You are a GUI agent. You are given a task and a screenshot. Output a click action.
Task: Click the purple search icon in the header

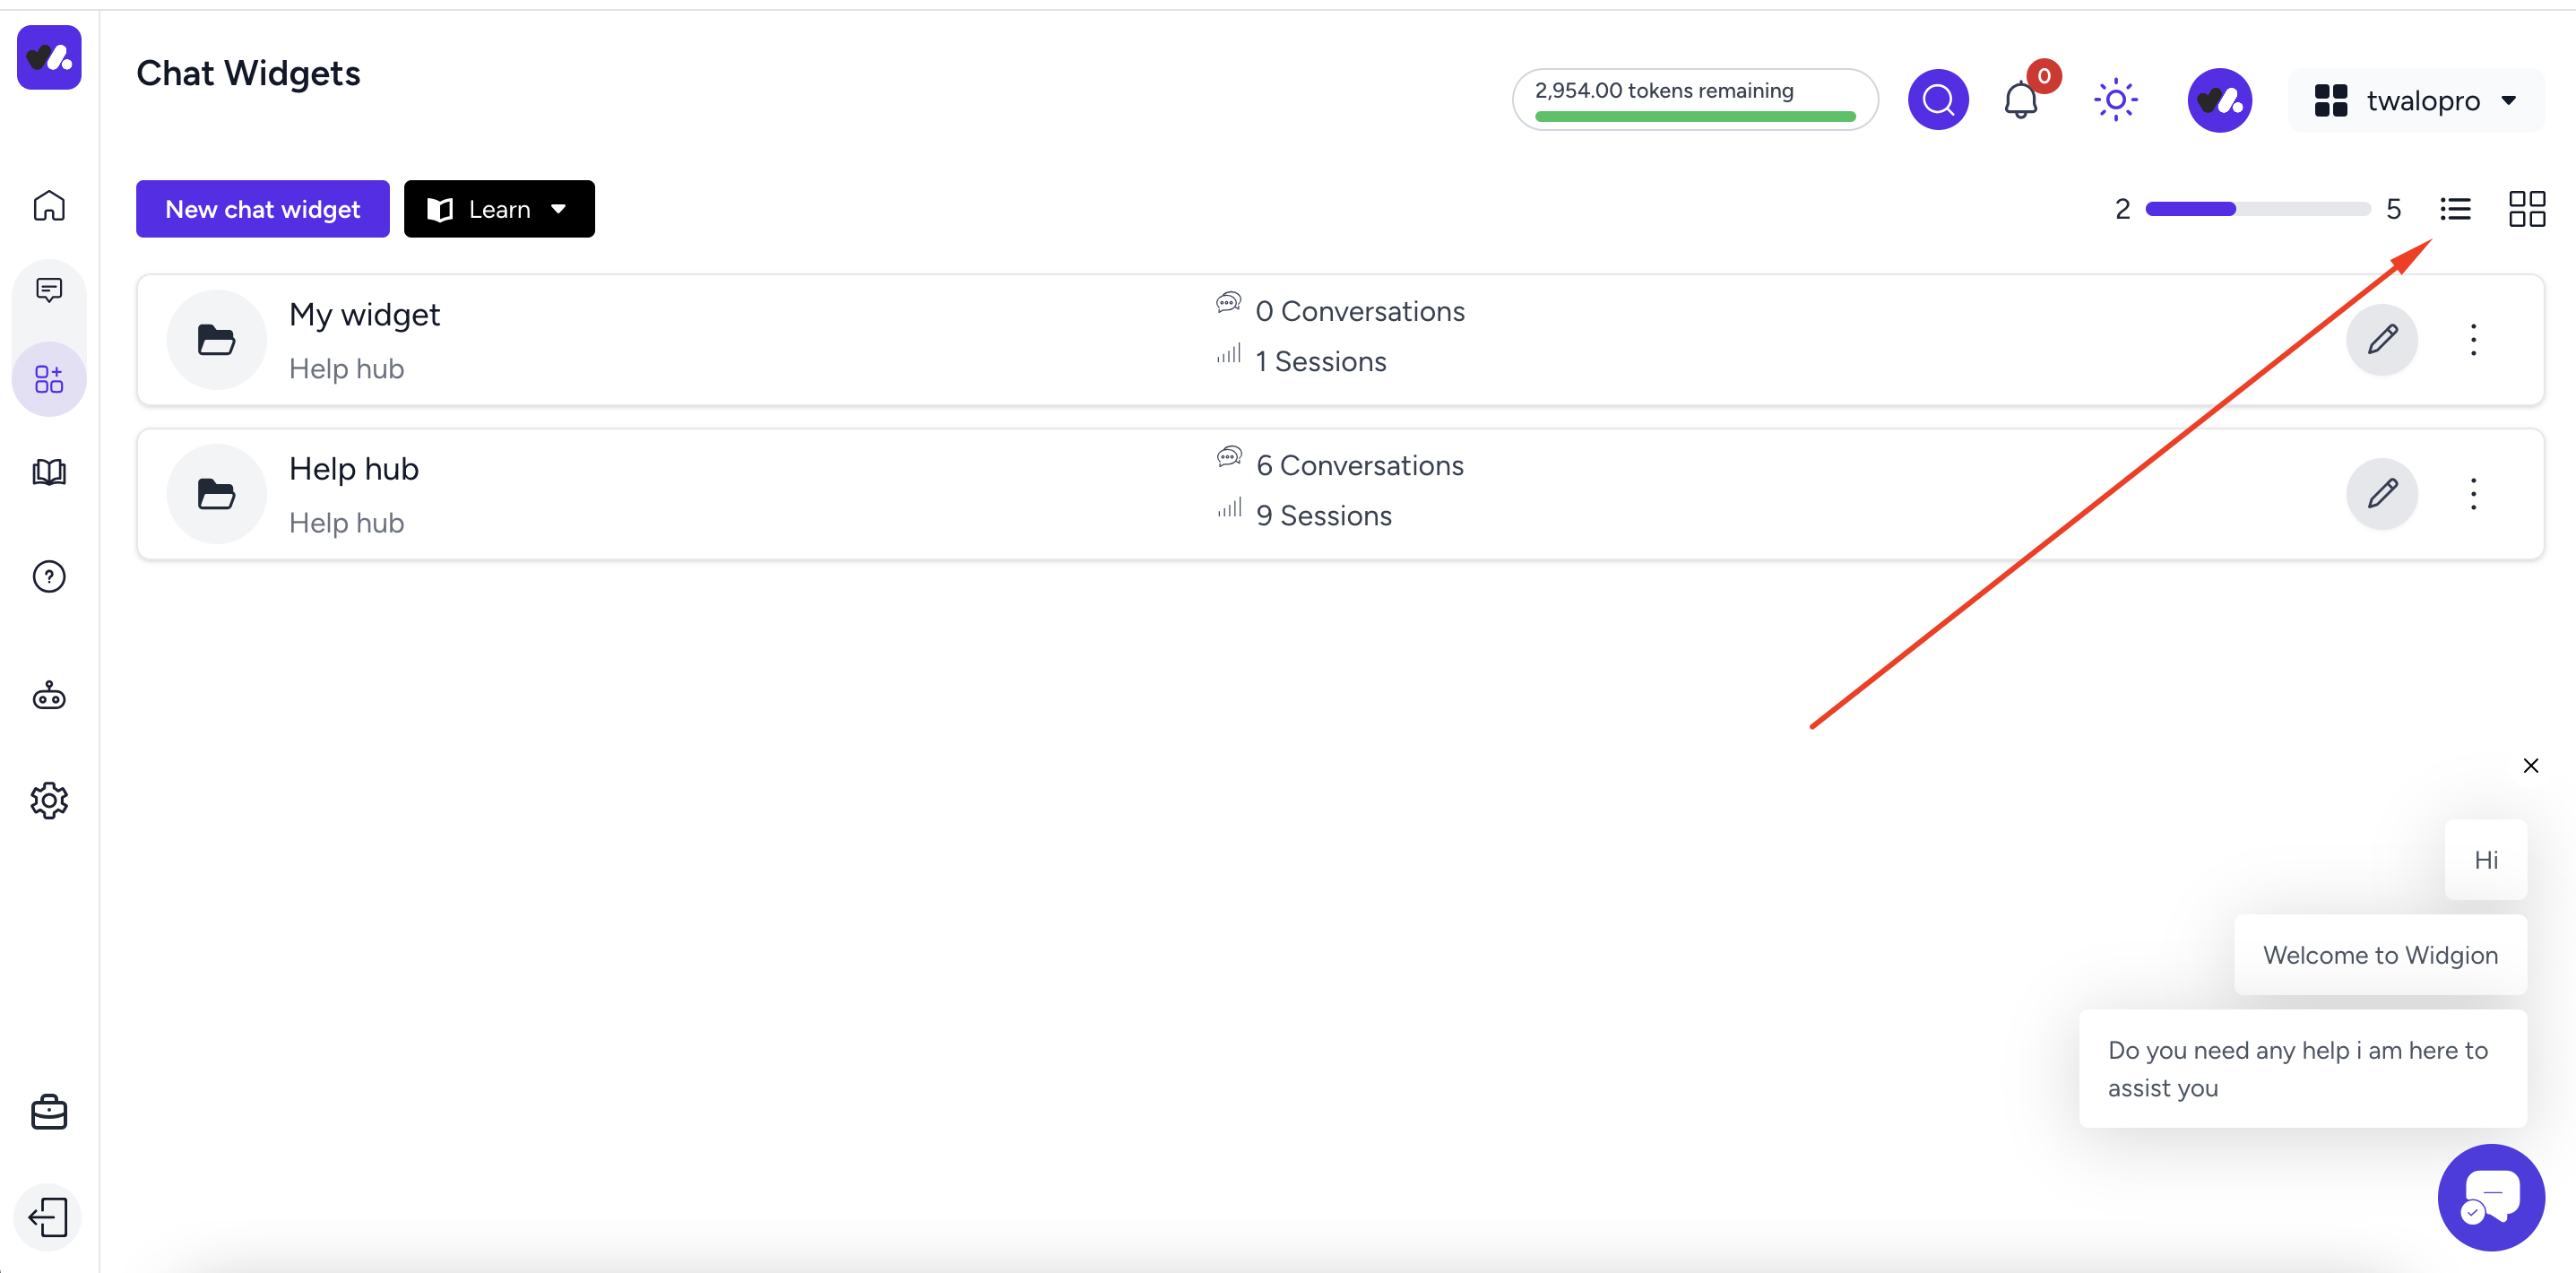(1937, 100)
